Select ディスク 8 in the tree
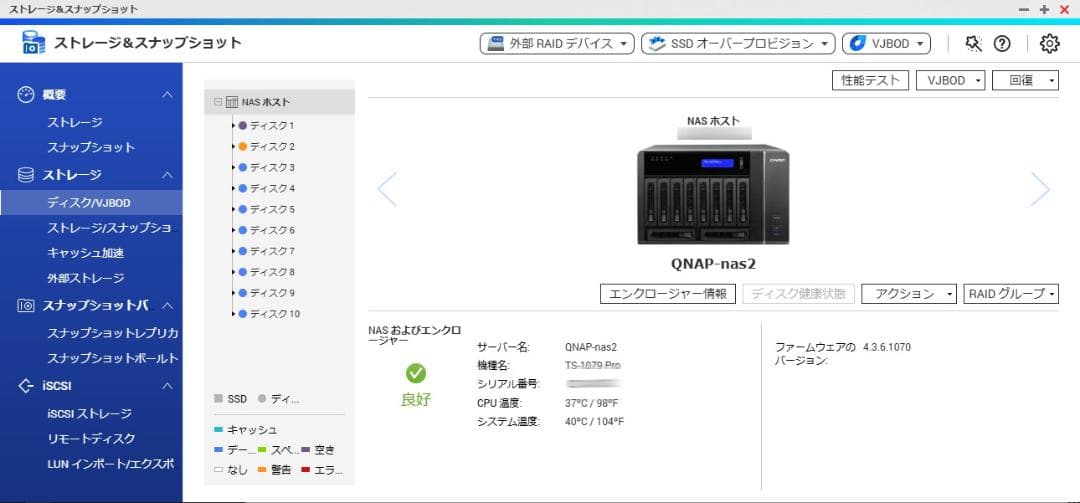This screenshot has height=503, width=1080. (x=271, y=272)
